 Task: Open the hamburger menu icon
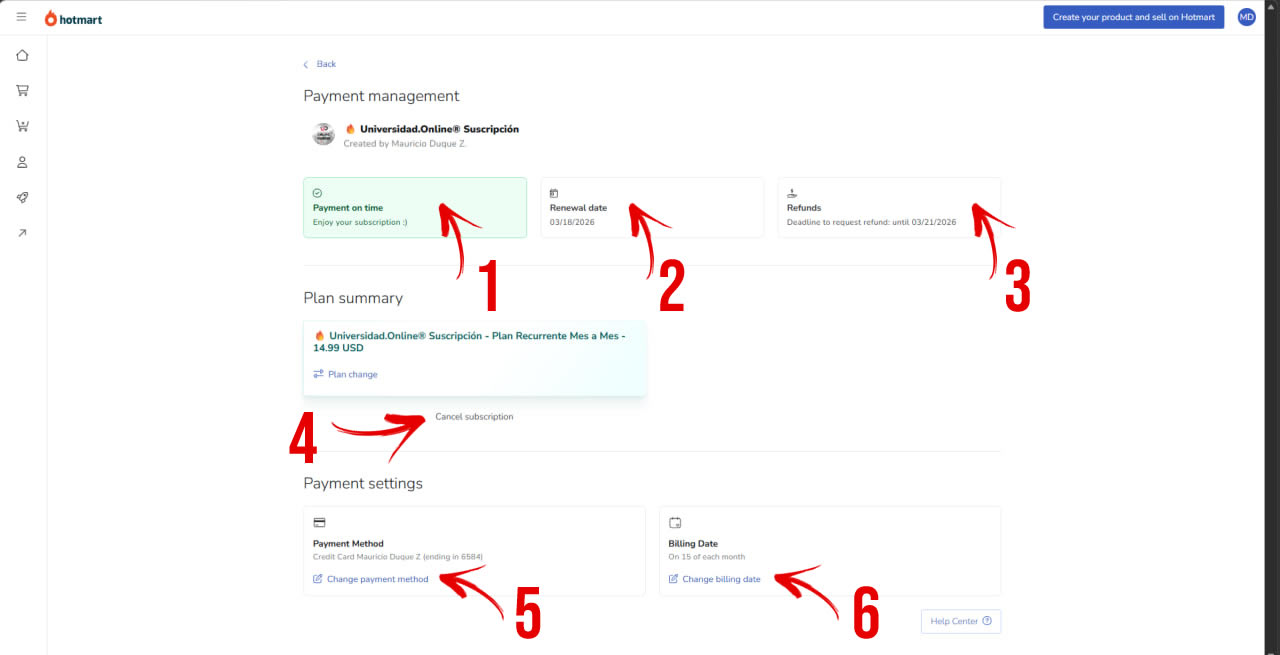(x=22, y=17)
